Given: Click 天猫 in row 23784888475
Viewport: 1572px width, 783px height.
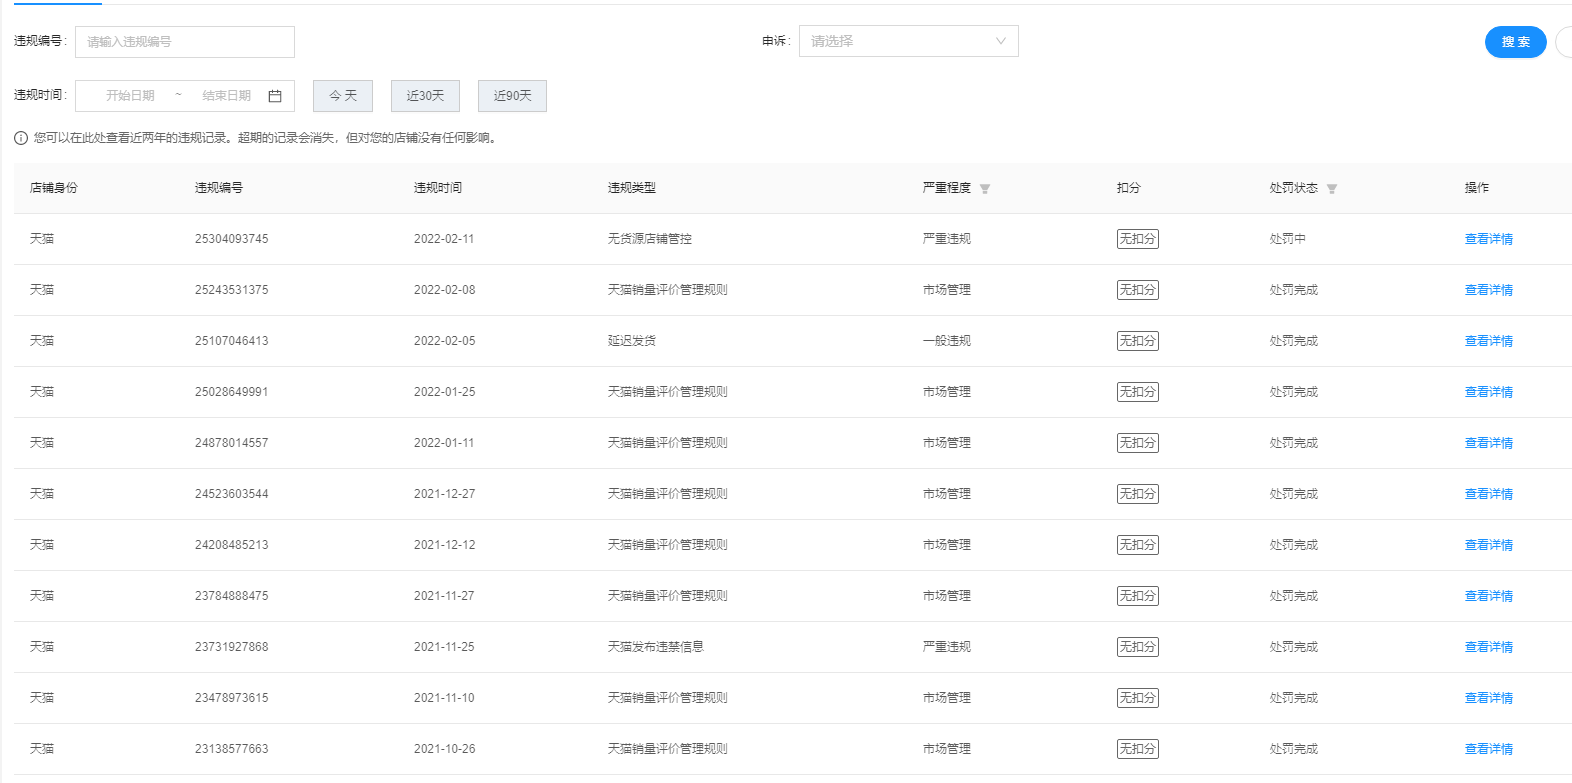Looking at the screenshot, I should (42, 596).
